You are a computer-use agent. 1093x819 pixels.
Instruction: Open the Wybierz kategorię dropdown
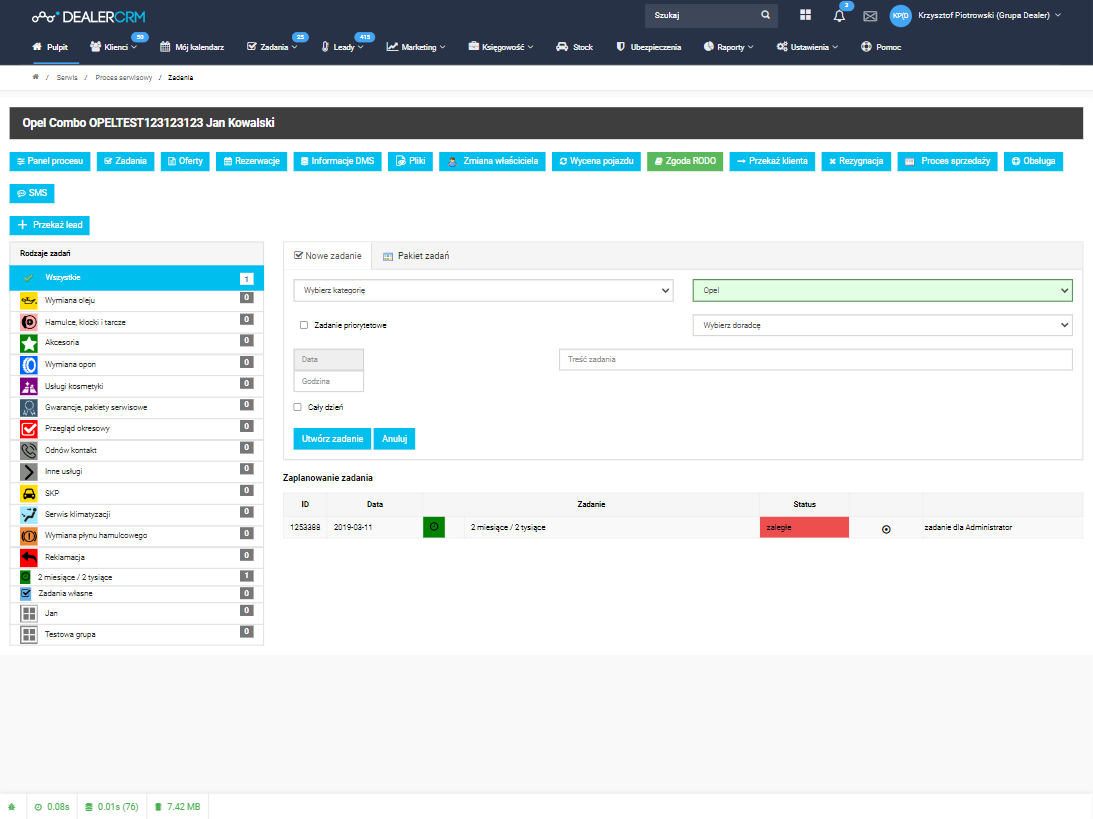(483, 291)
